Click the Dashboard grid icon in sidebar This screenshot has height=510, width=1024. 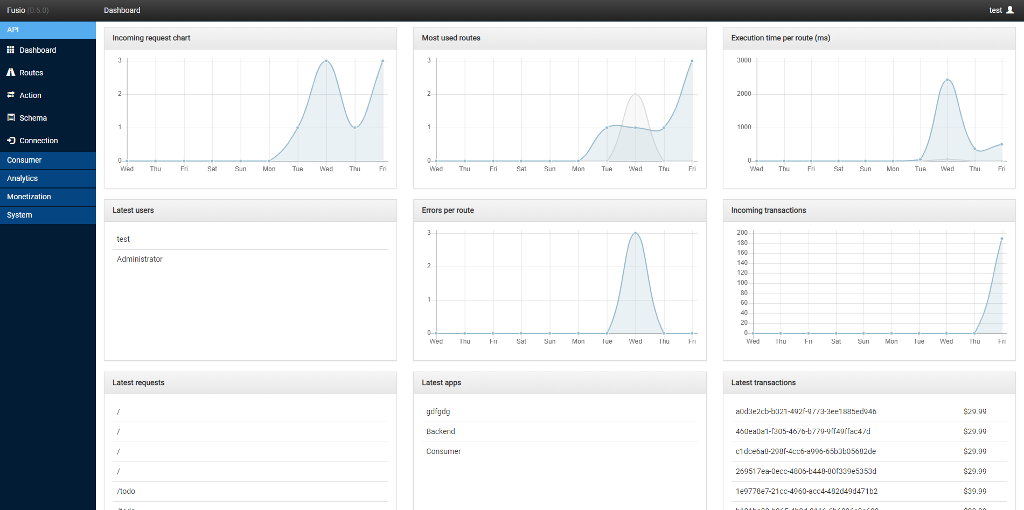point(11,50)
